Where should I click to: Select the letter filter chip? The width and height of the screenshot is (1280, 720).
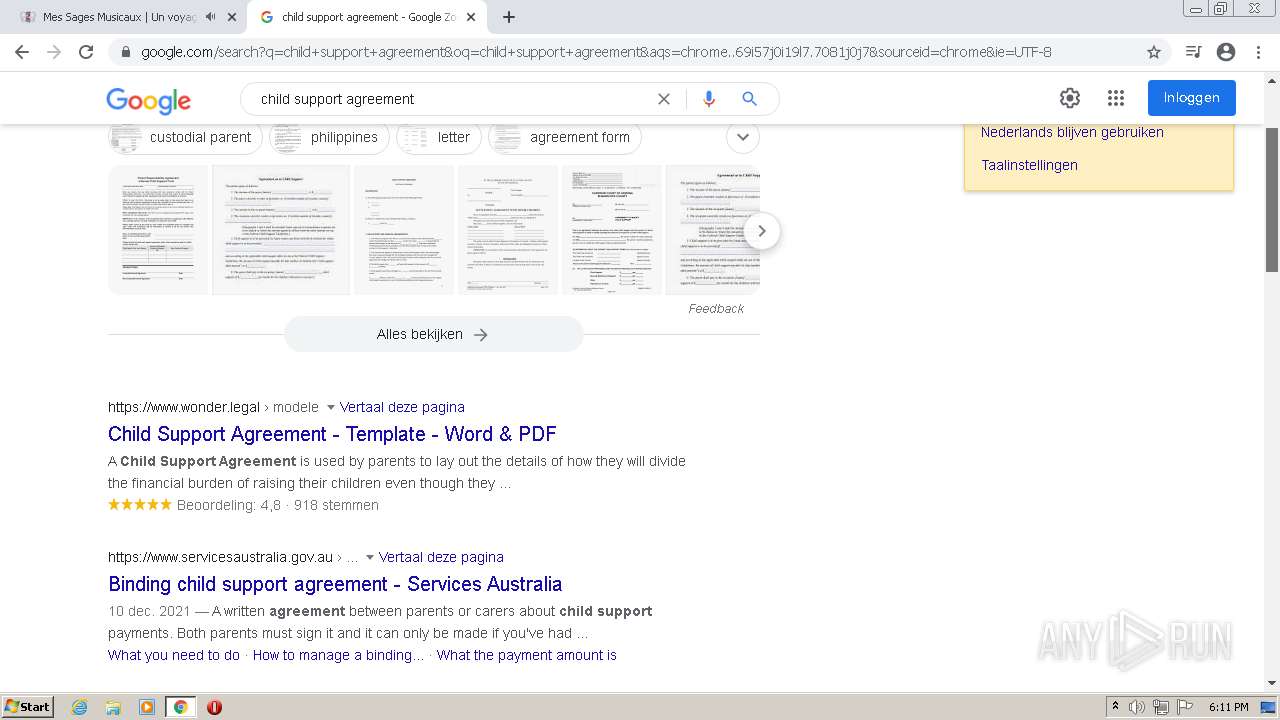[438, 137]
